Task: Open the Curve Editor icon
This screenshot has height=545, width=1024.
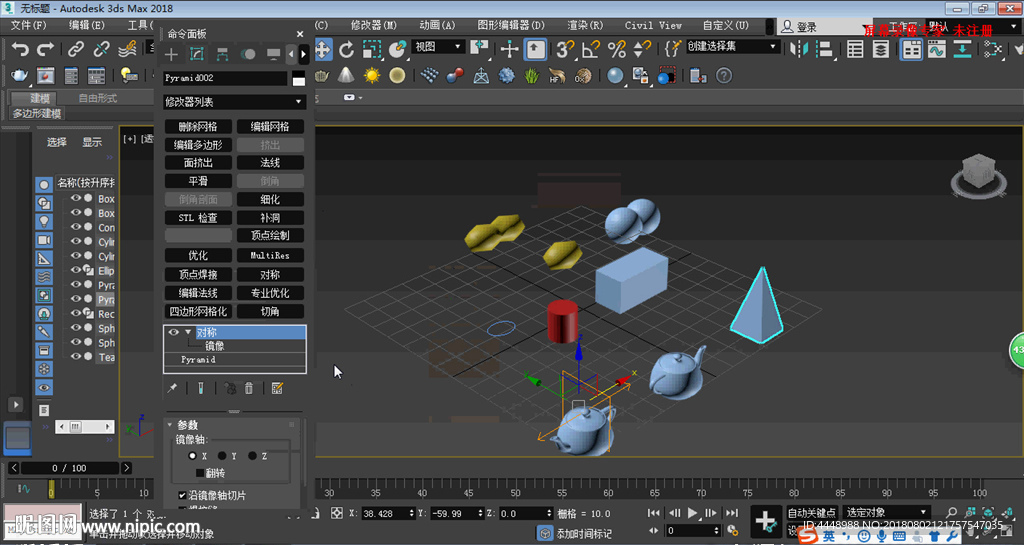Action: pyautogui.click(x=937, y=50)
